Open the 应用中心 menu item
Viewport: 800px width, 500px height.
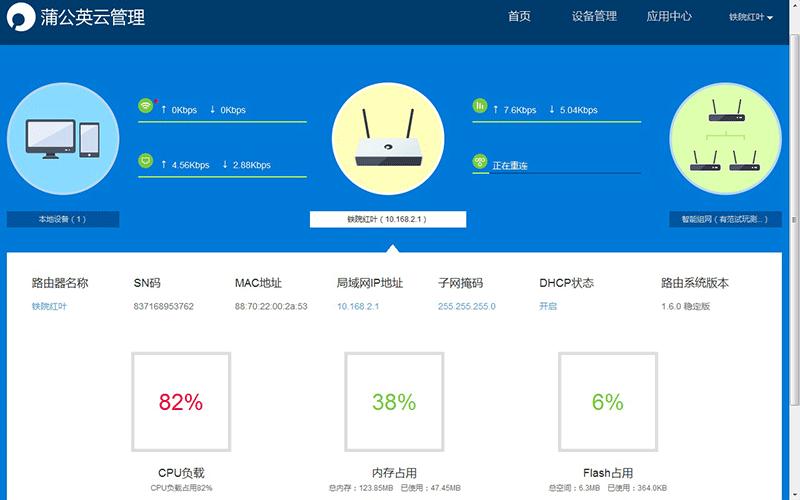pyautogui.click(x=669, y=16)
